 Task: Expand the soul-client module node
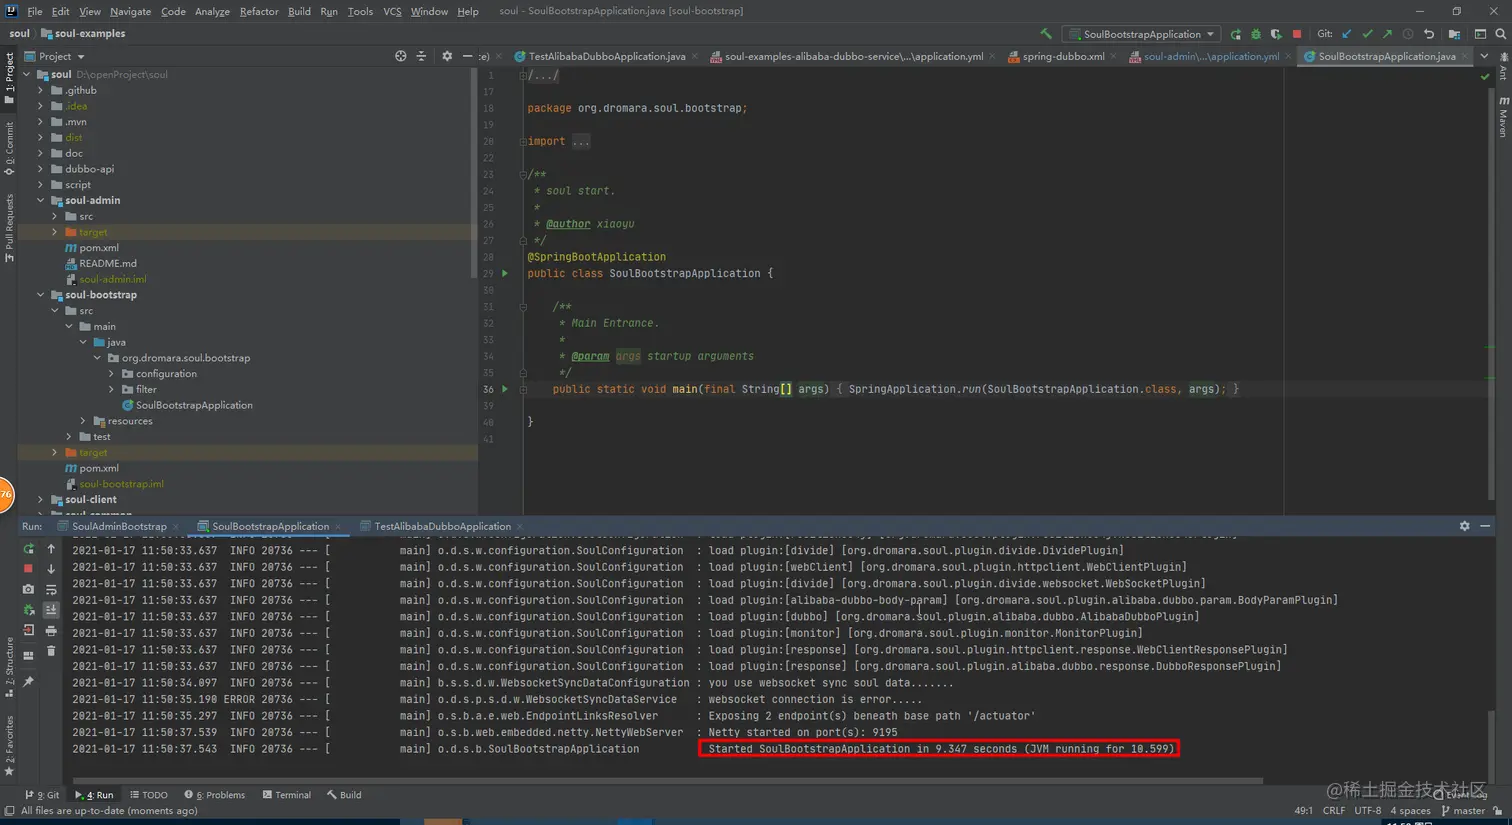tap(41, 500)
